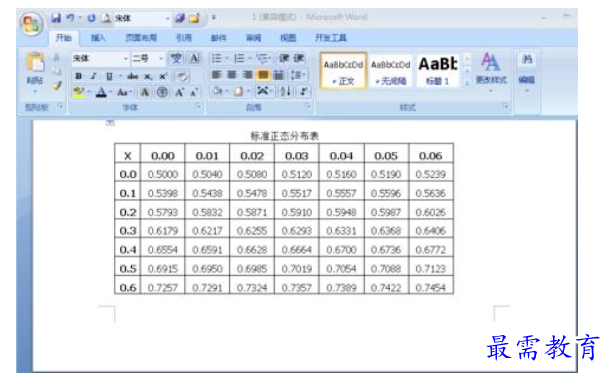The height and width of the screenshot is (379, 608).
Task: Open the Change Case Aa menu
Action: [x=123, y=92]
